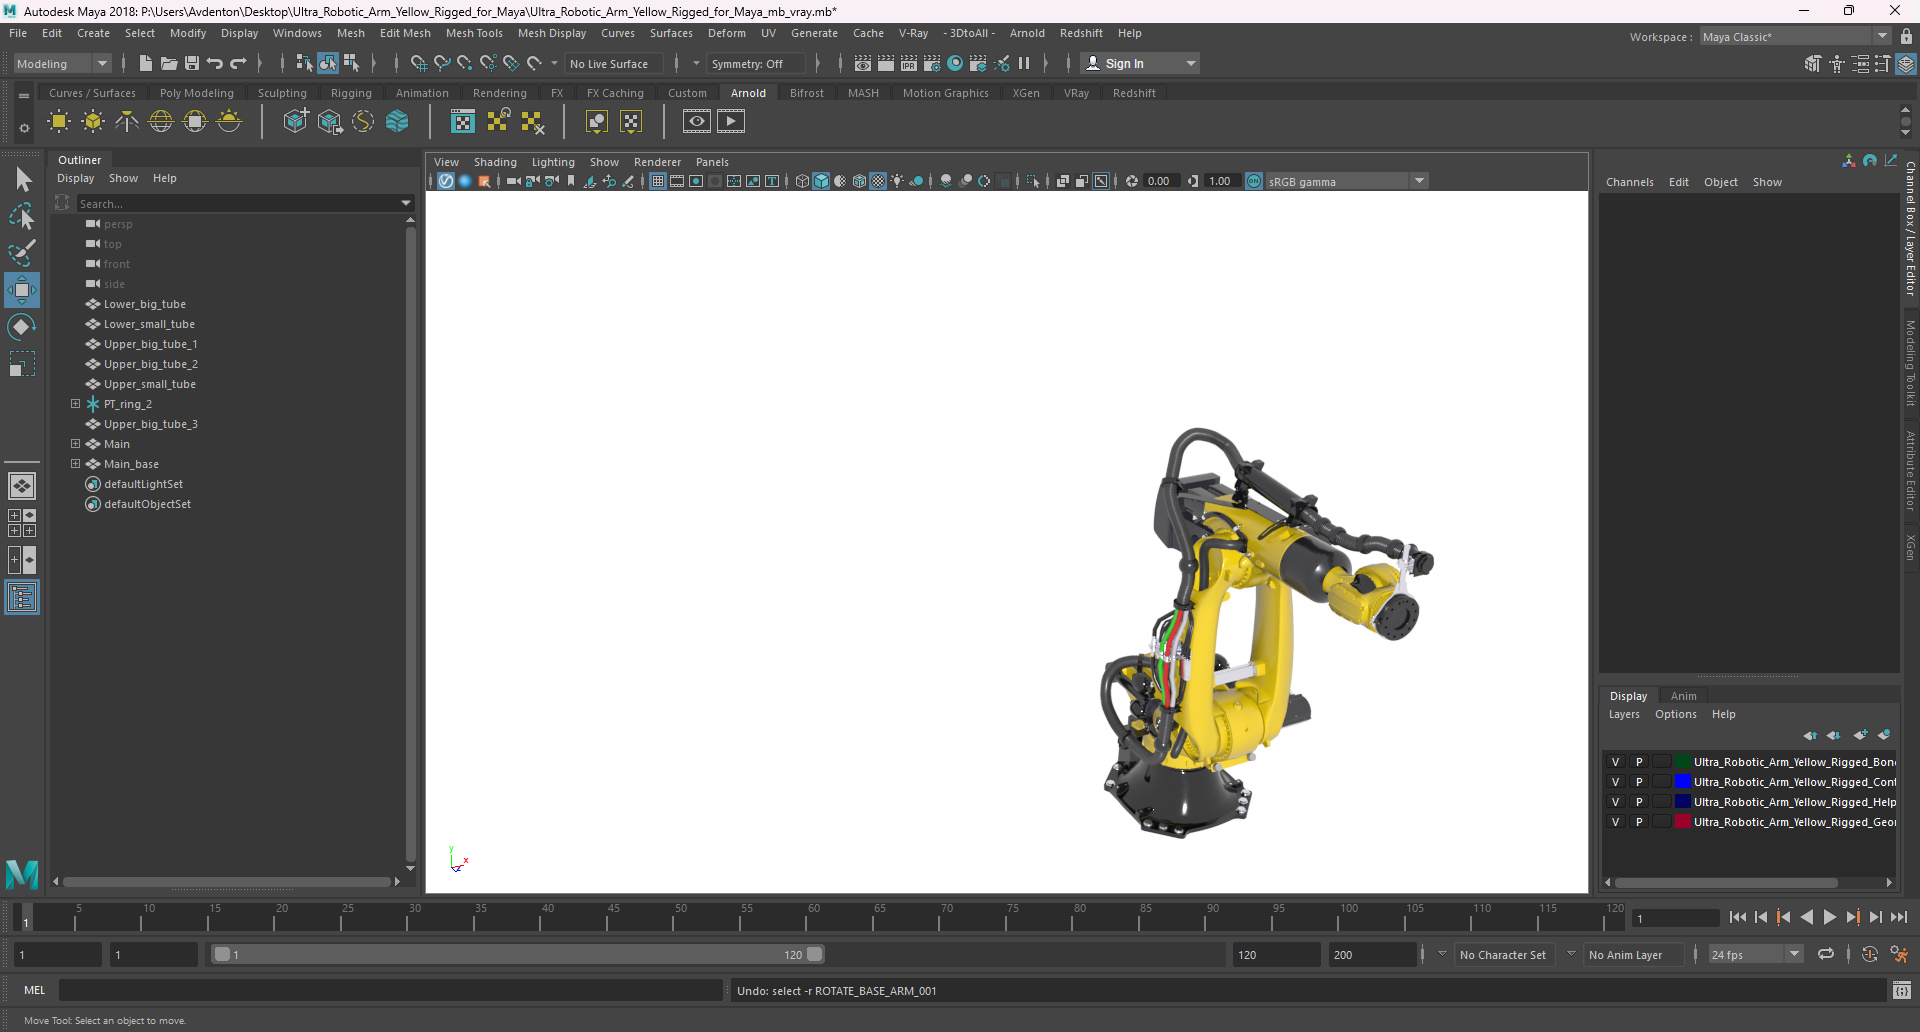Click the Save Scene icon
The image size is (1920, 1032).
tap(192, 63)
